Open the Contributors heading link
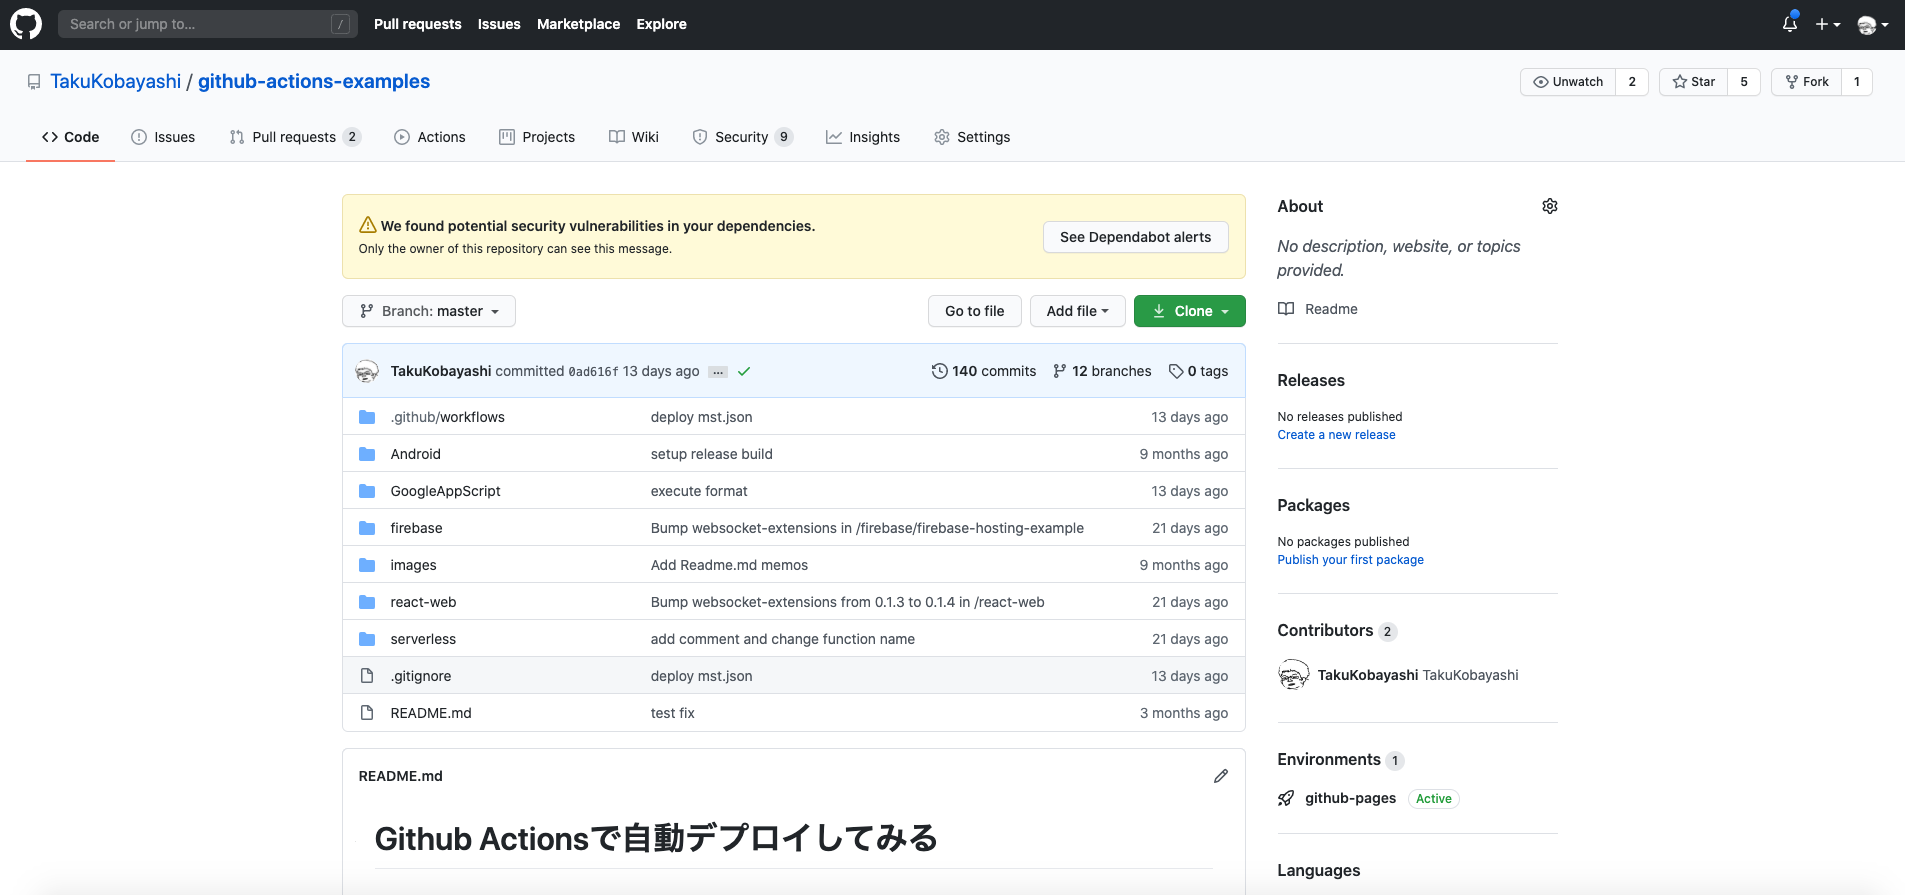The image size is (1905, 895). tap(1337, 630)
